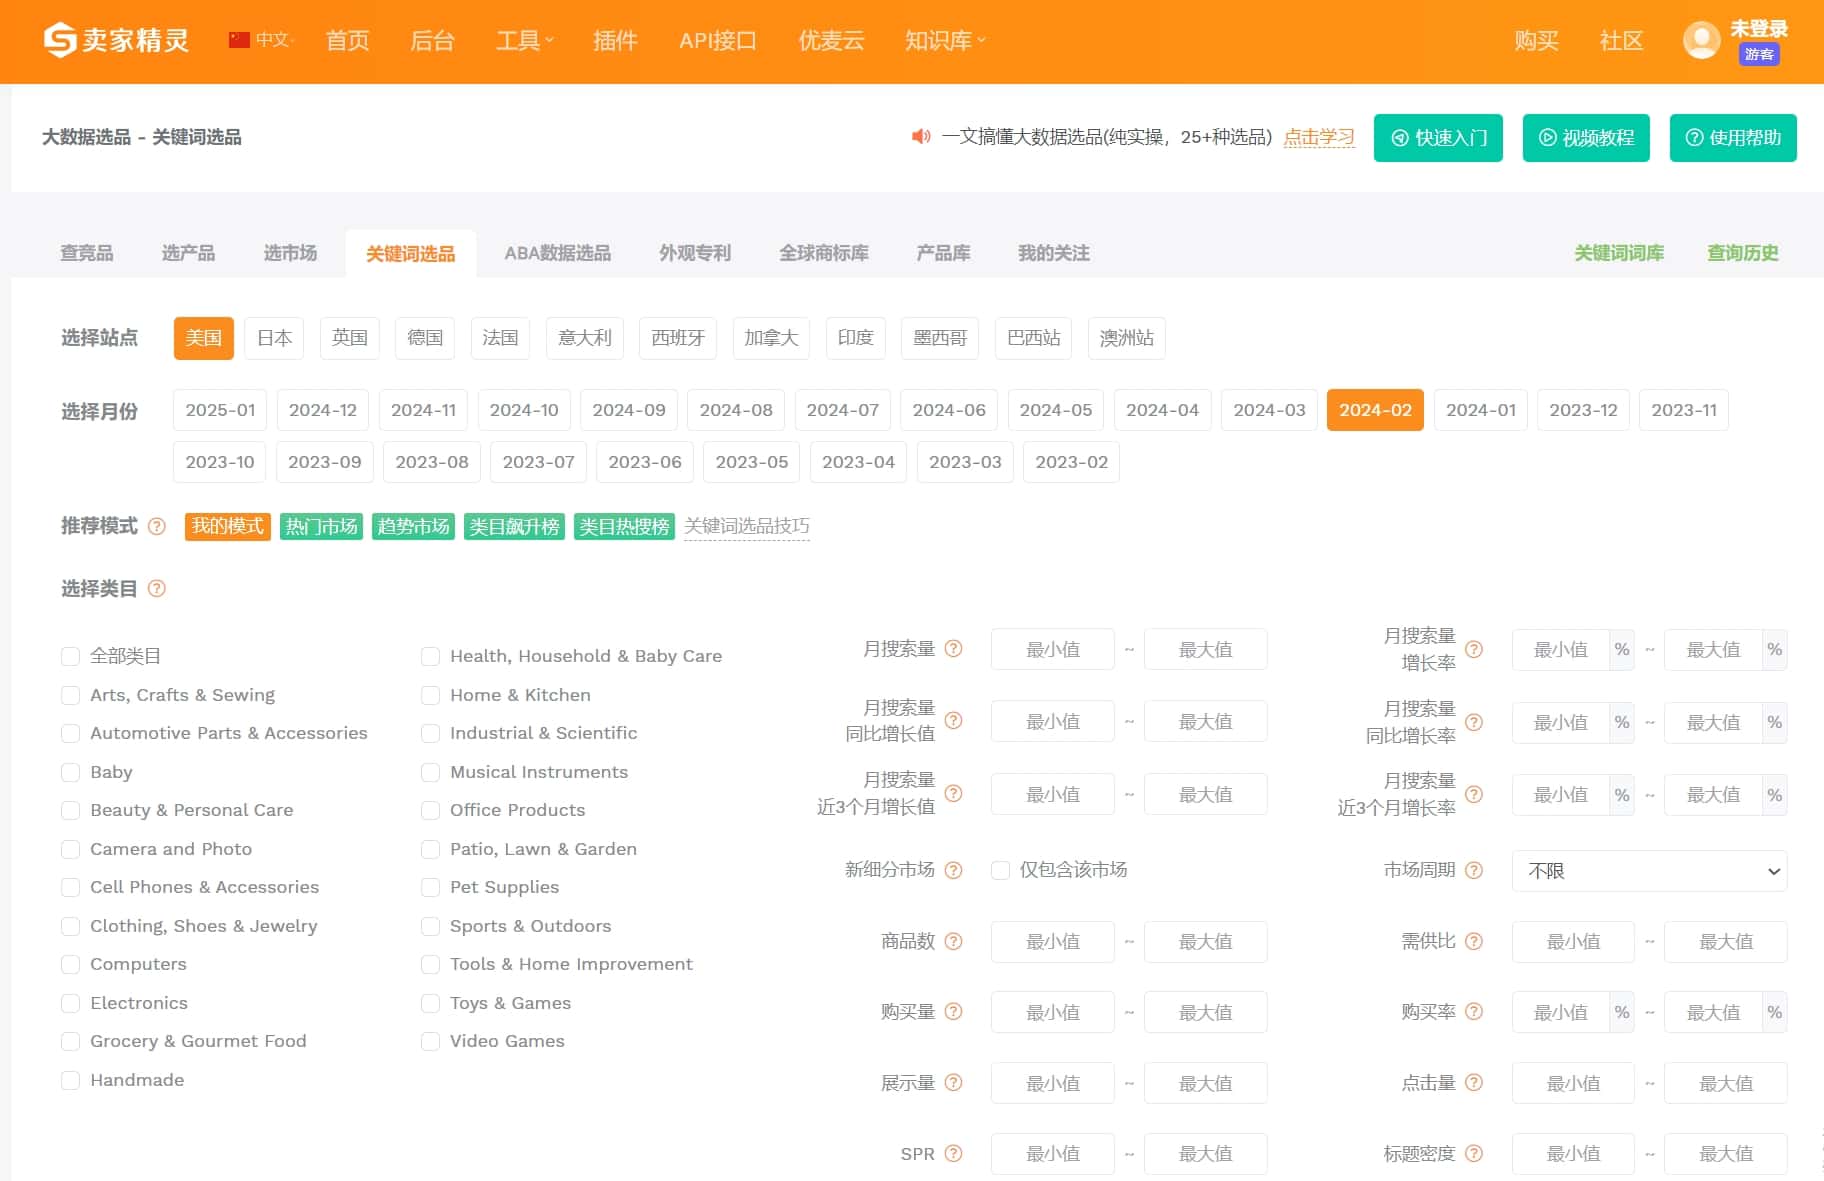This screenshot has width=1824, height=1181.
Task: Switch to the ABA数据选品 tab
Action: click(557, 253)
